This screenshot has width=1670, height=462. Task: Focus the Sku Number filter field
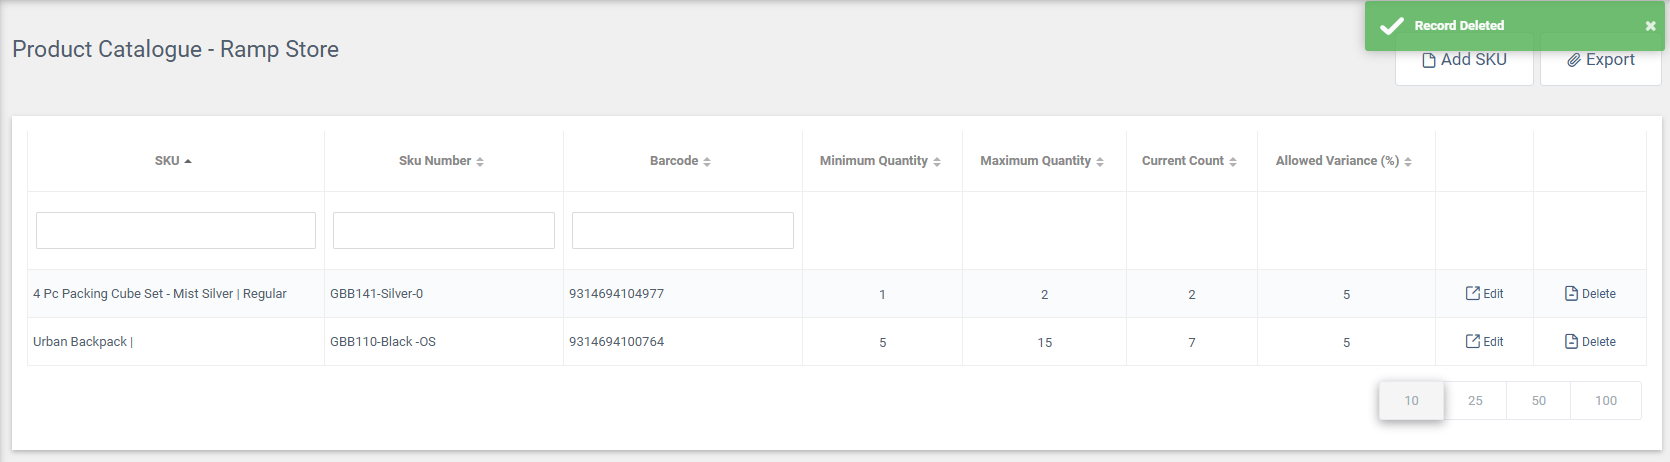pyautogui.click(x=444, y=230)
